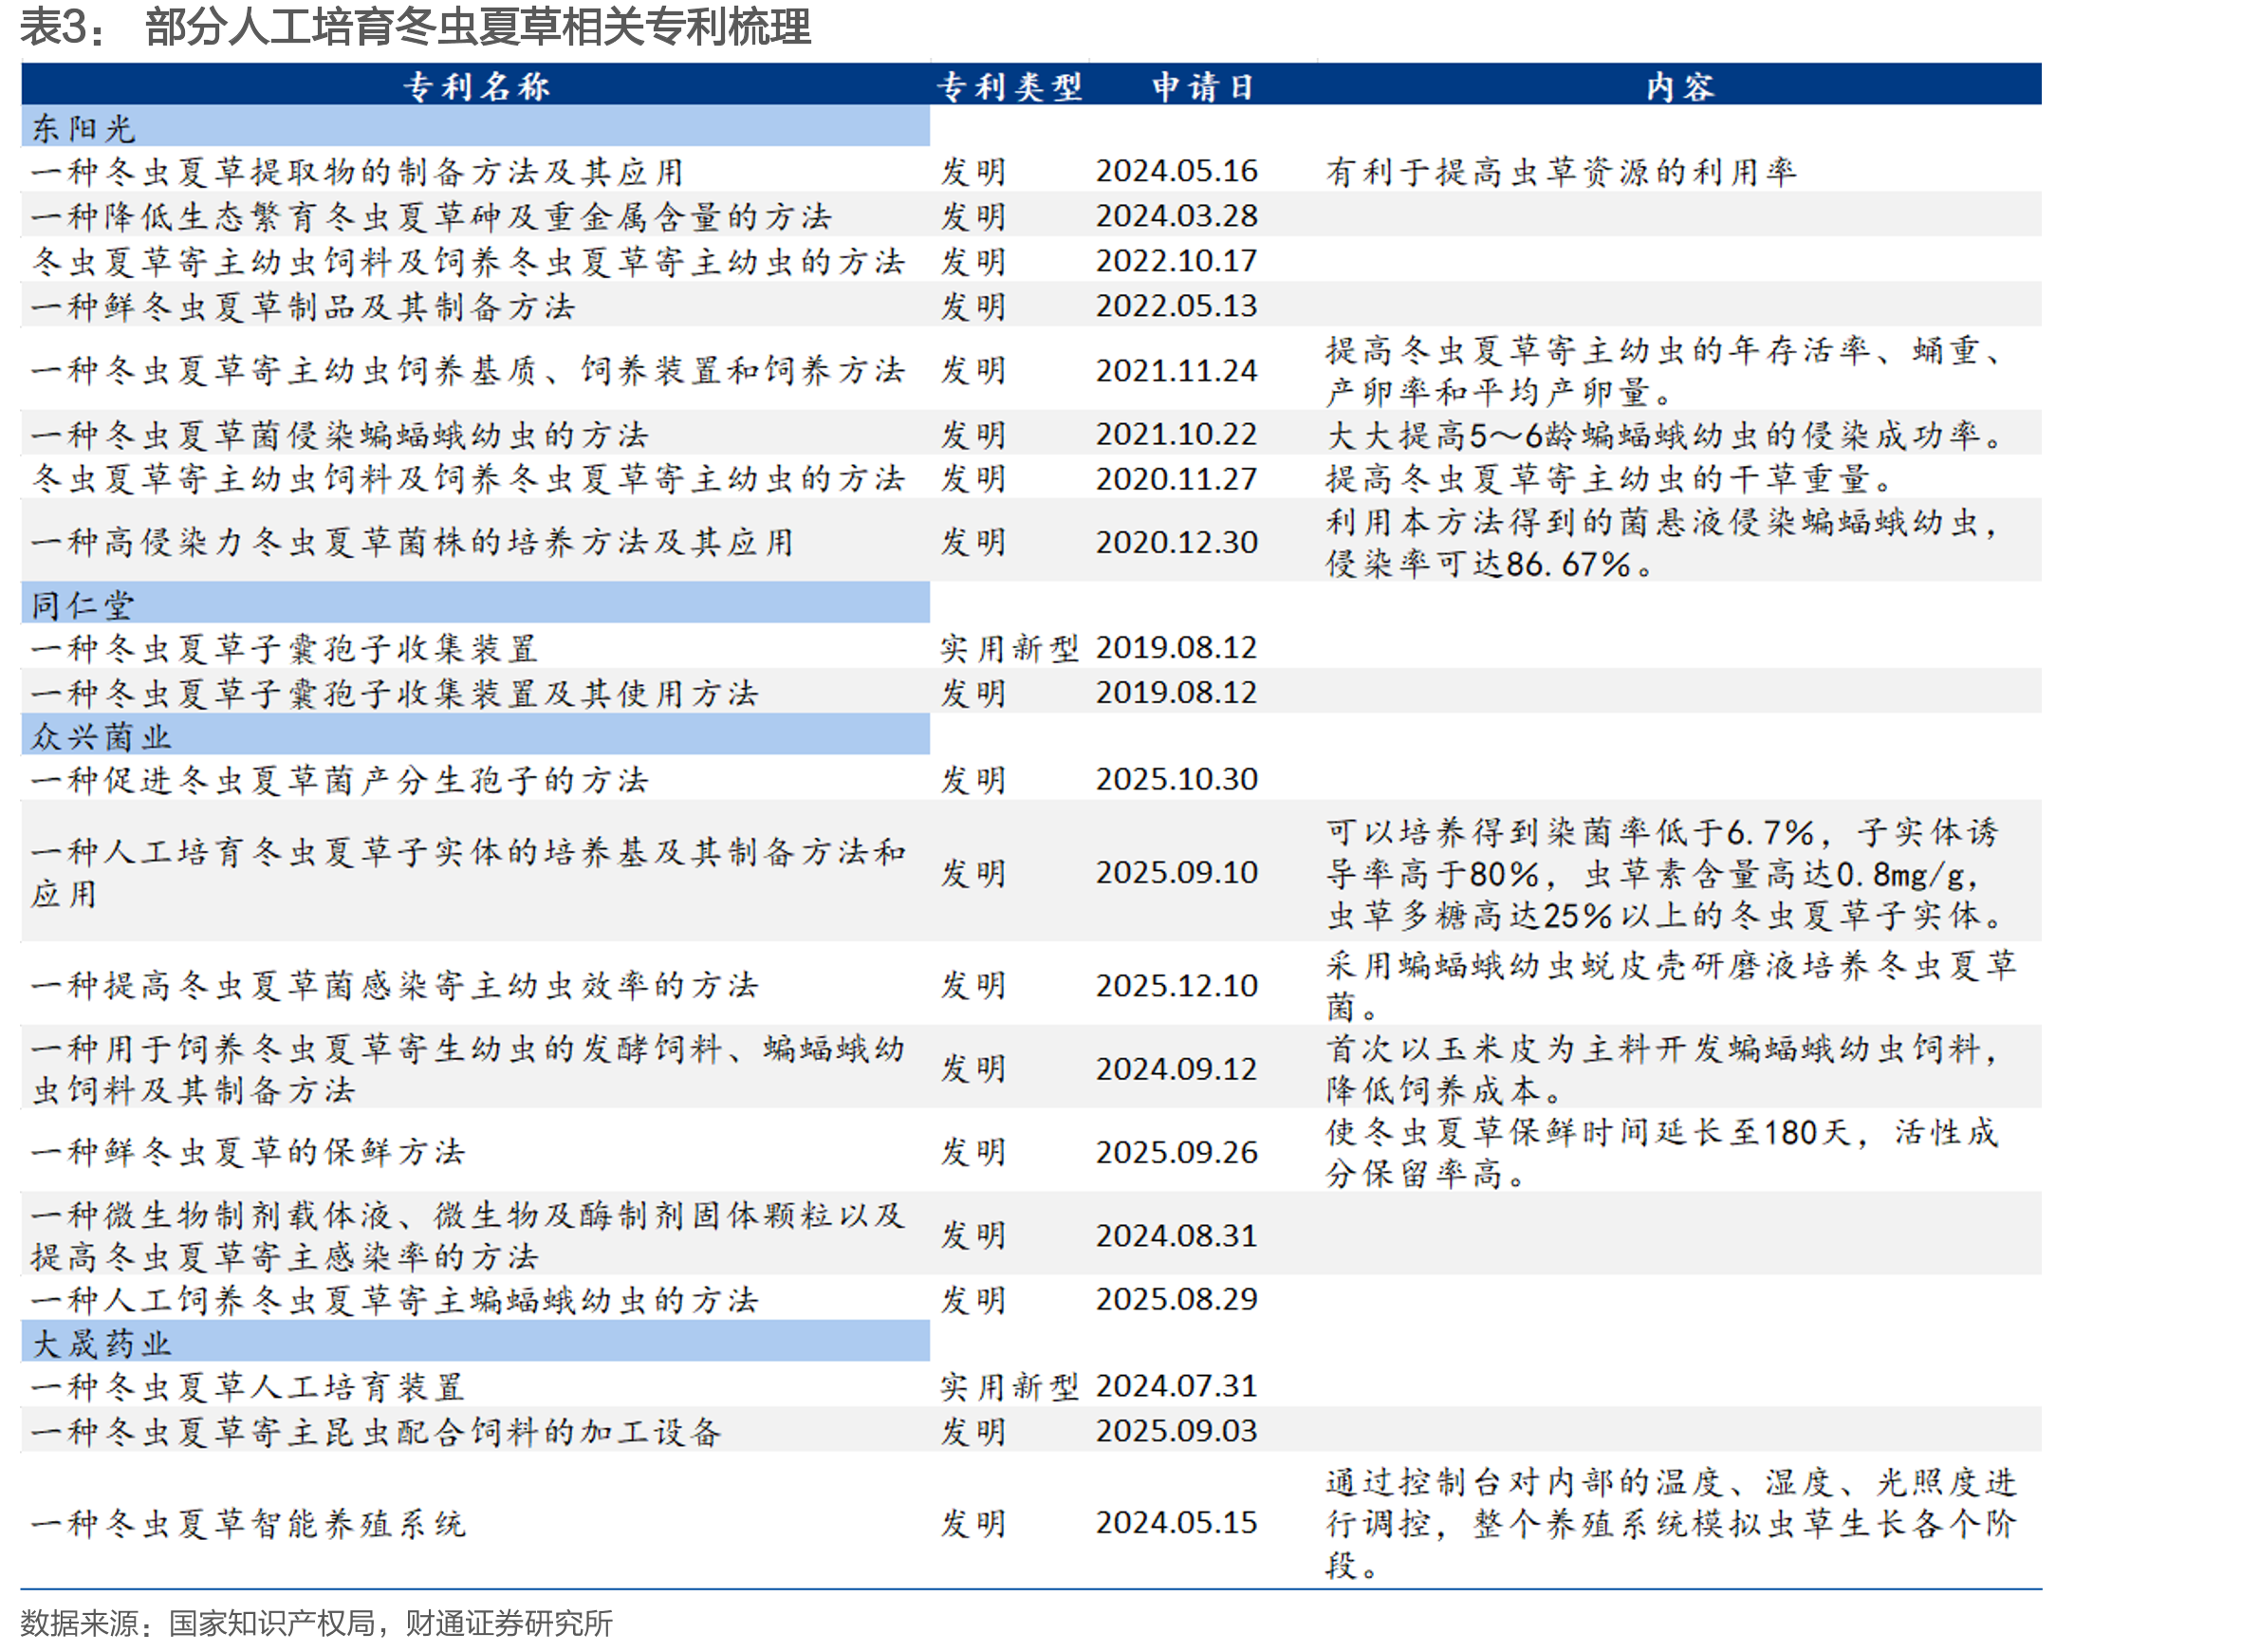This screenshot has width=2241, height=1652.
Task: Select the 同仁堂 group row
Action: (475, 604)
